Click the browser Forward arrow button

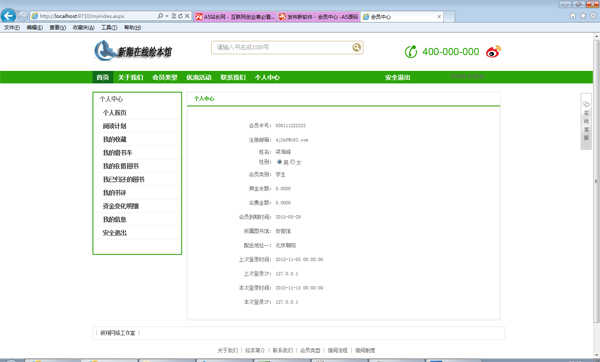[x=23, y=16]
